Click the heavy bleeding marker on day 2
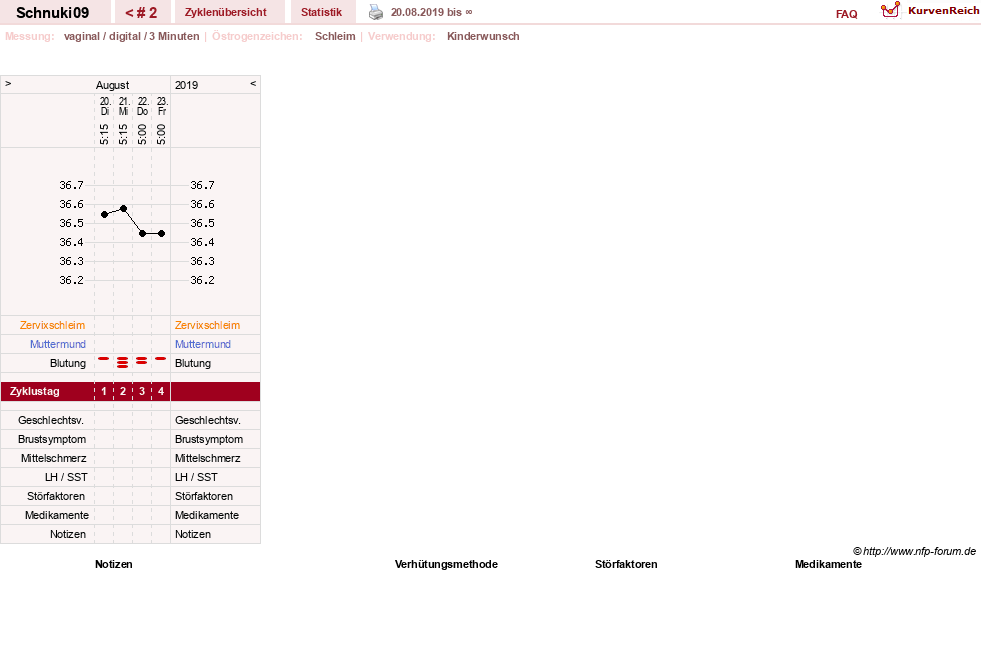 pyautogui.click(x=123, y=362)
